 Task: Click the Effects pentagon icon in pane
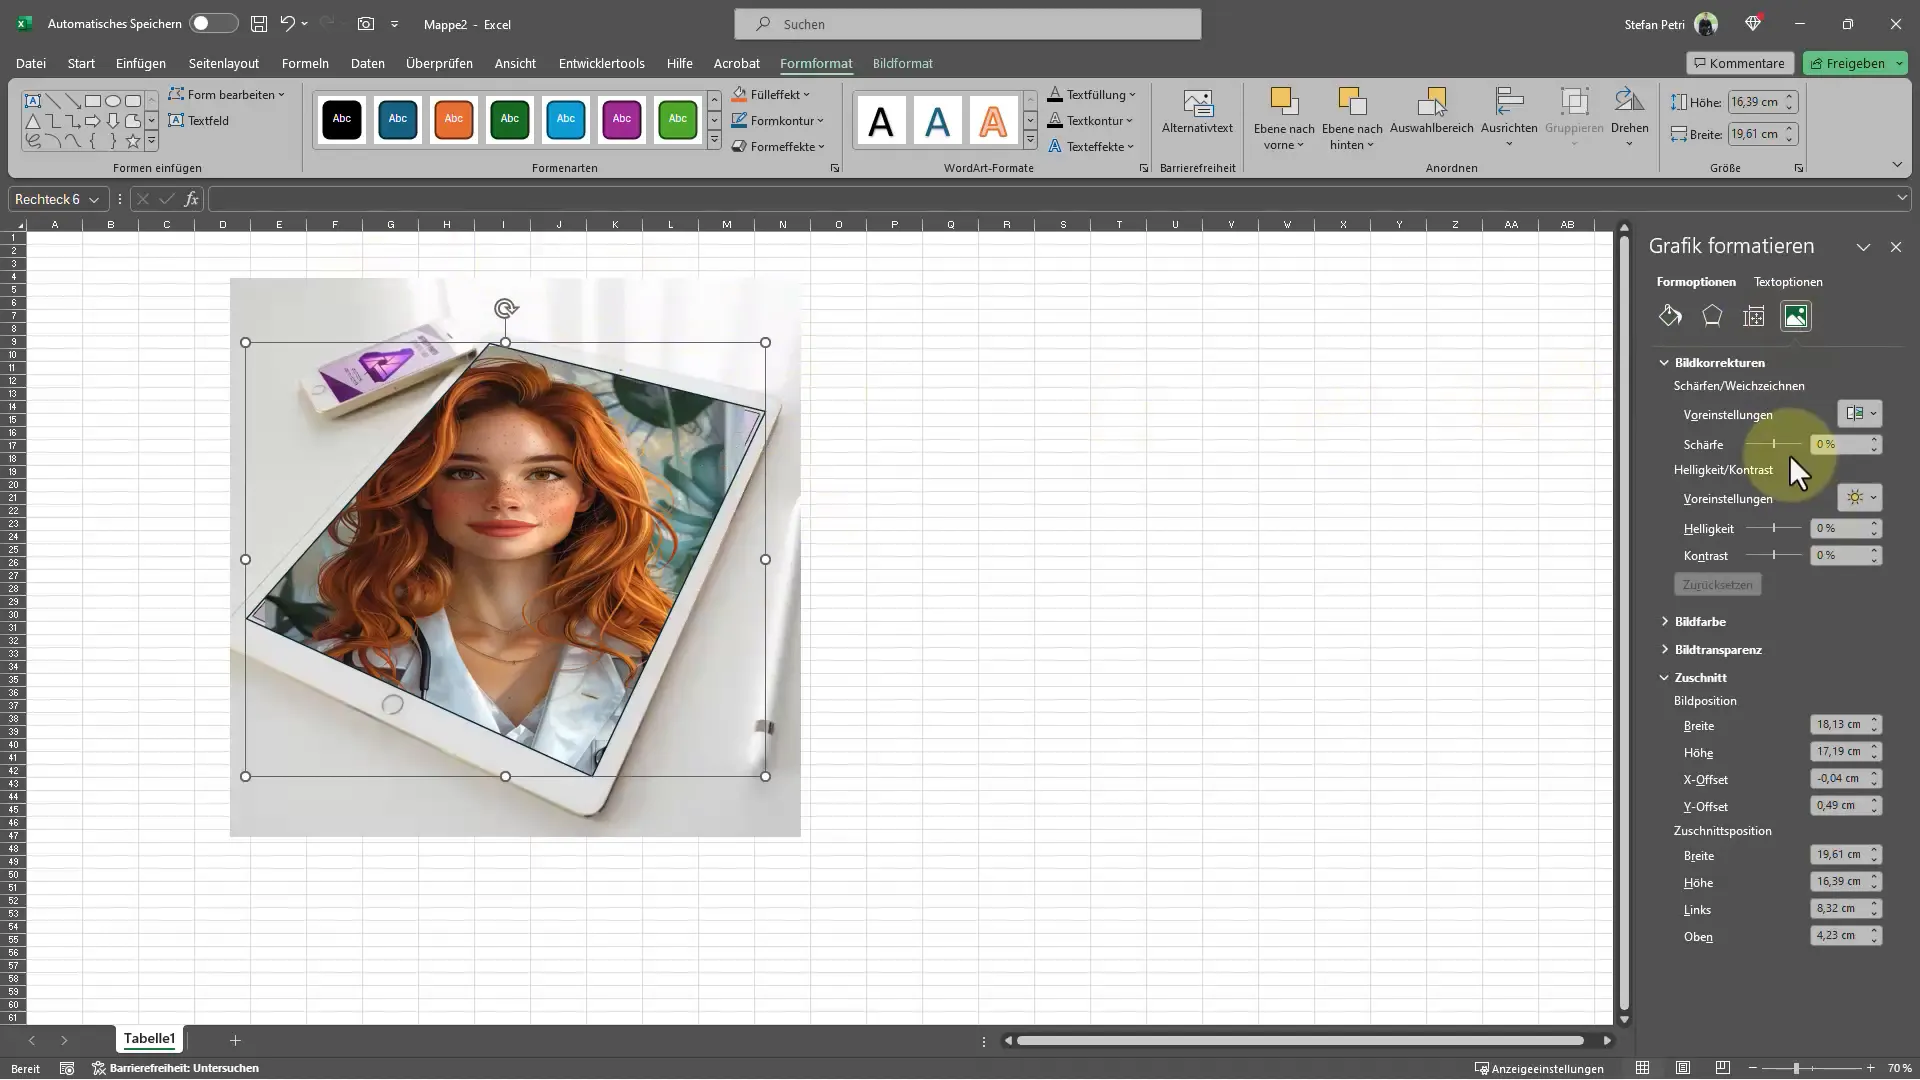pyautogui.click(x=1712, y=316)
